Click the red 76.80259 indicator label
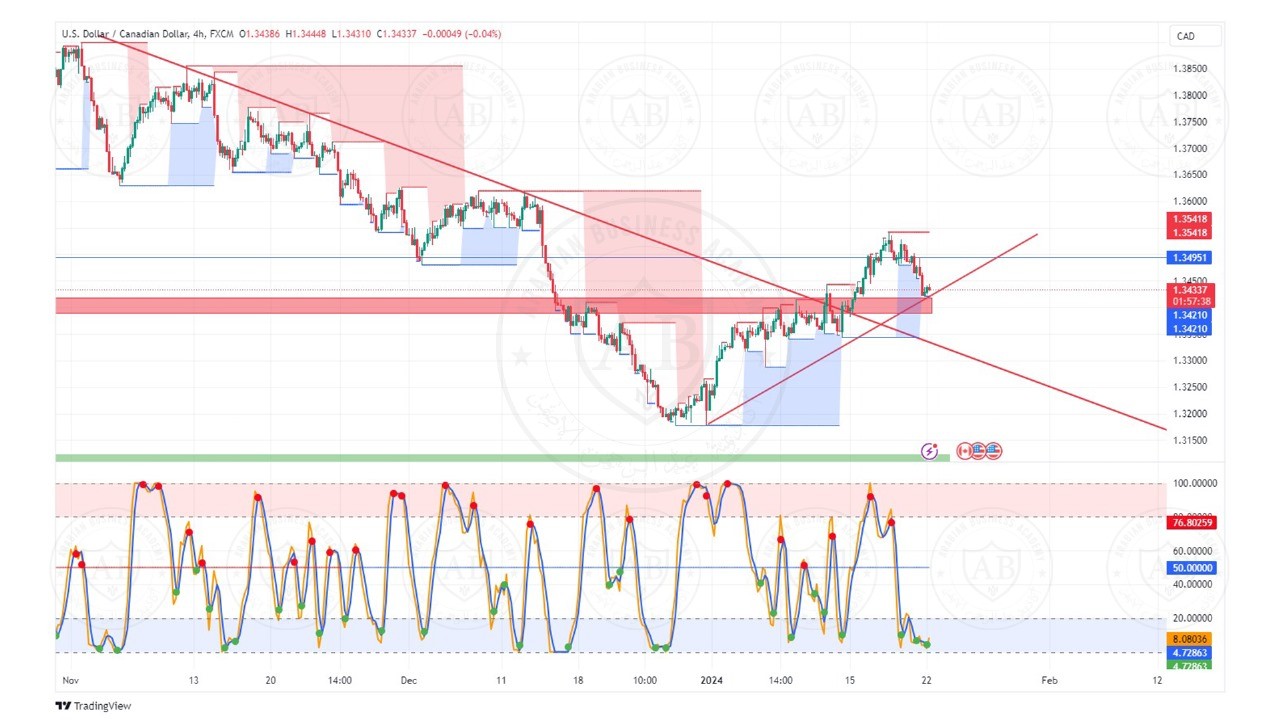 point(1194,522)
